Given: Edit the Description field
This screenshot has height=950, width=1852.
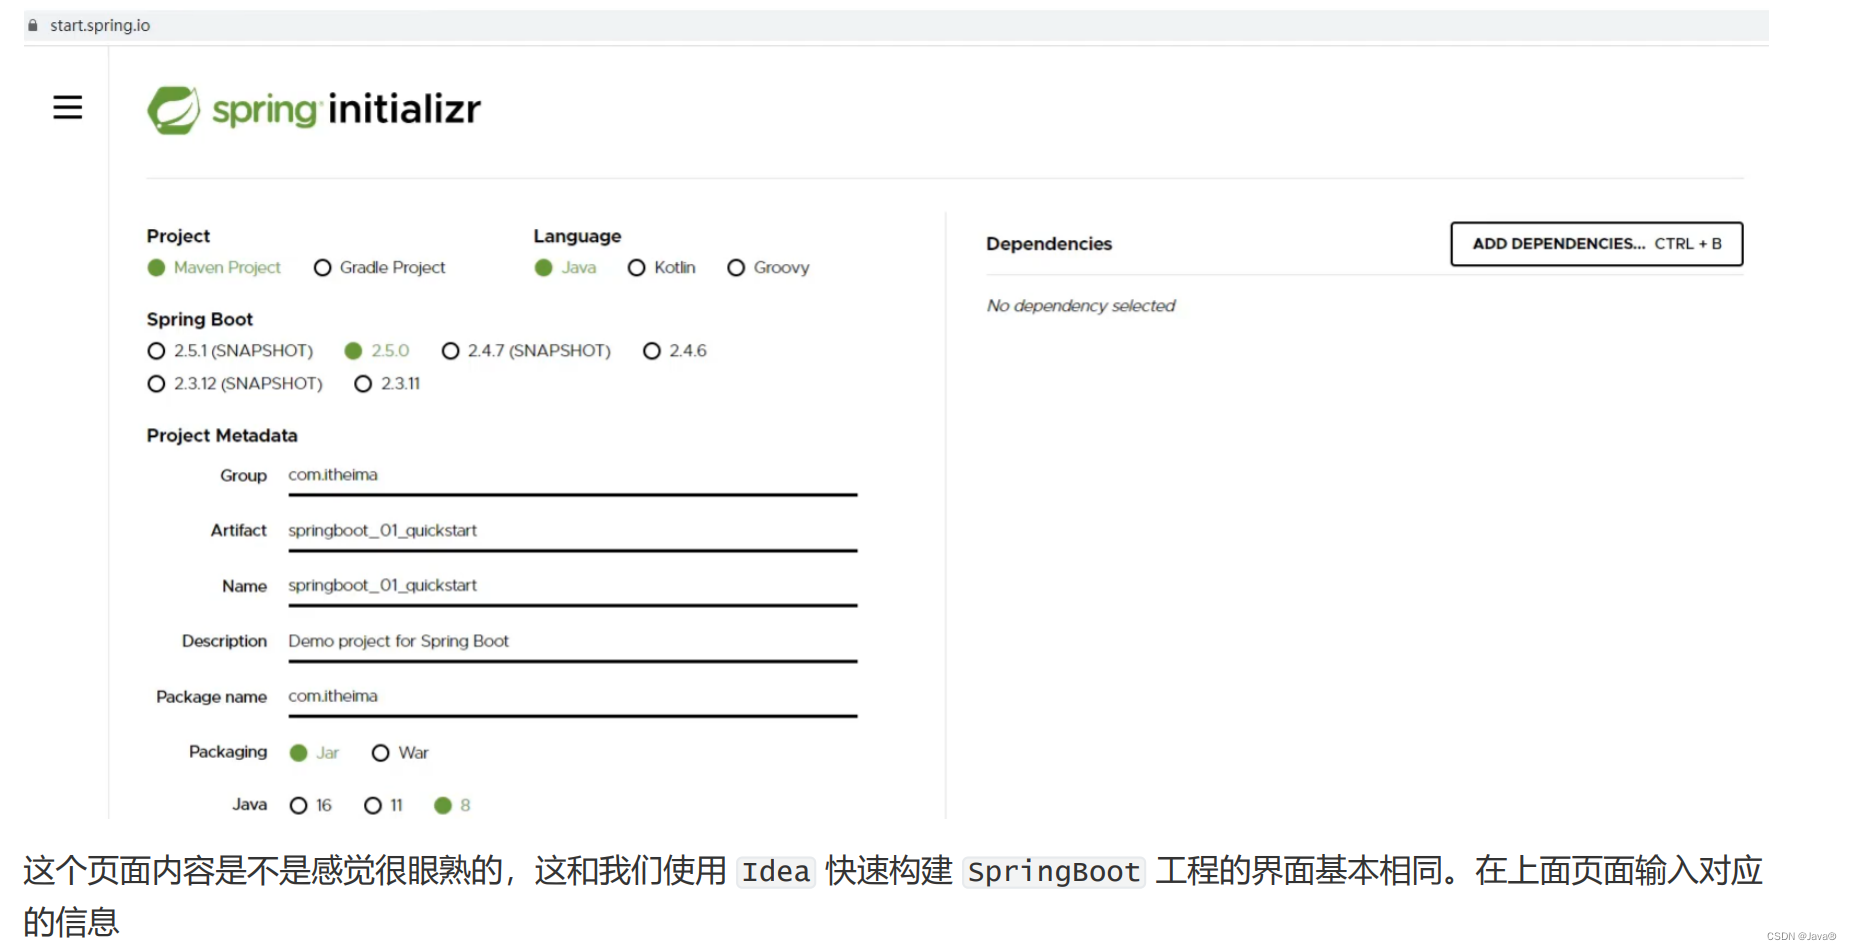Looking at the screenshot, I should (570, 643).
